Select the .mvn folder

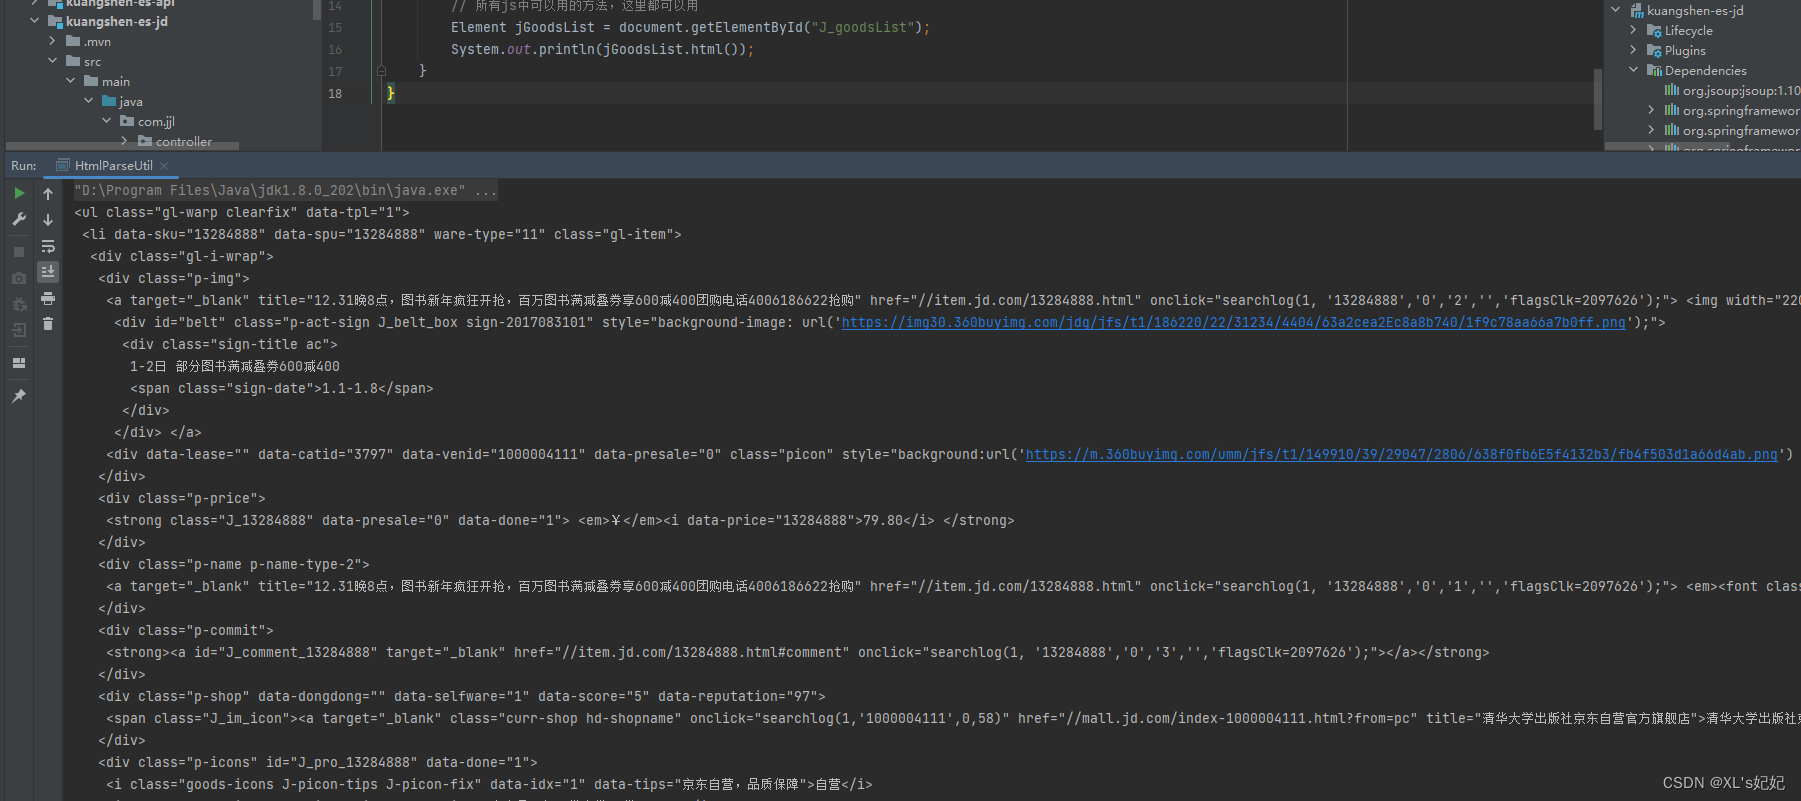[98, 42]
